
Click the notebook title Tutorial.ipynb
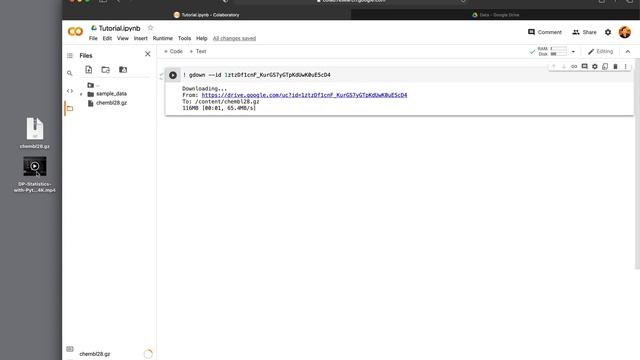(119, 28)
